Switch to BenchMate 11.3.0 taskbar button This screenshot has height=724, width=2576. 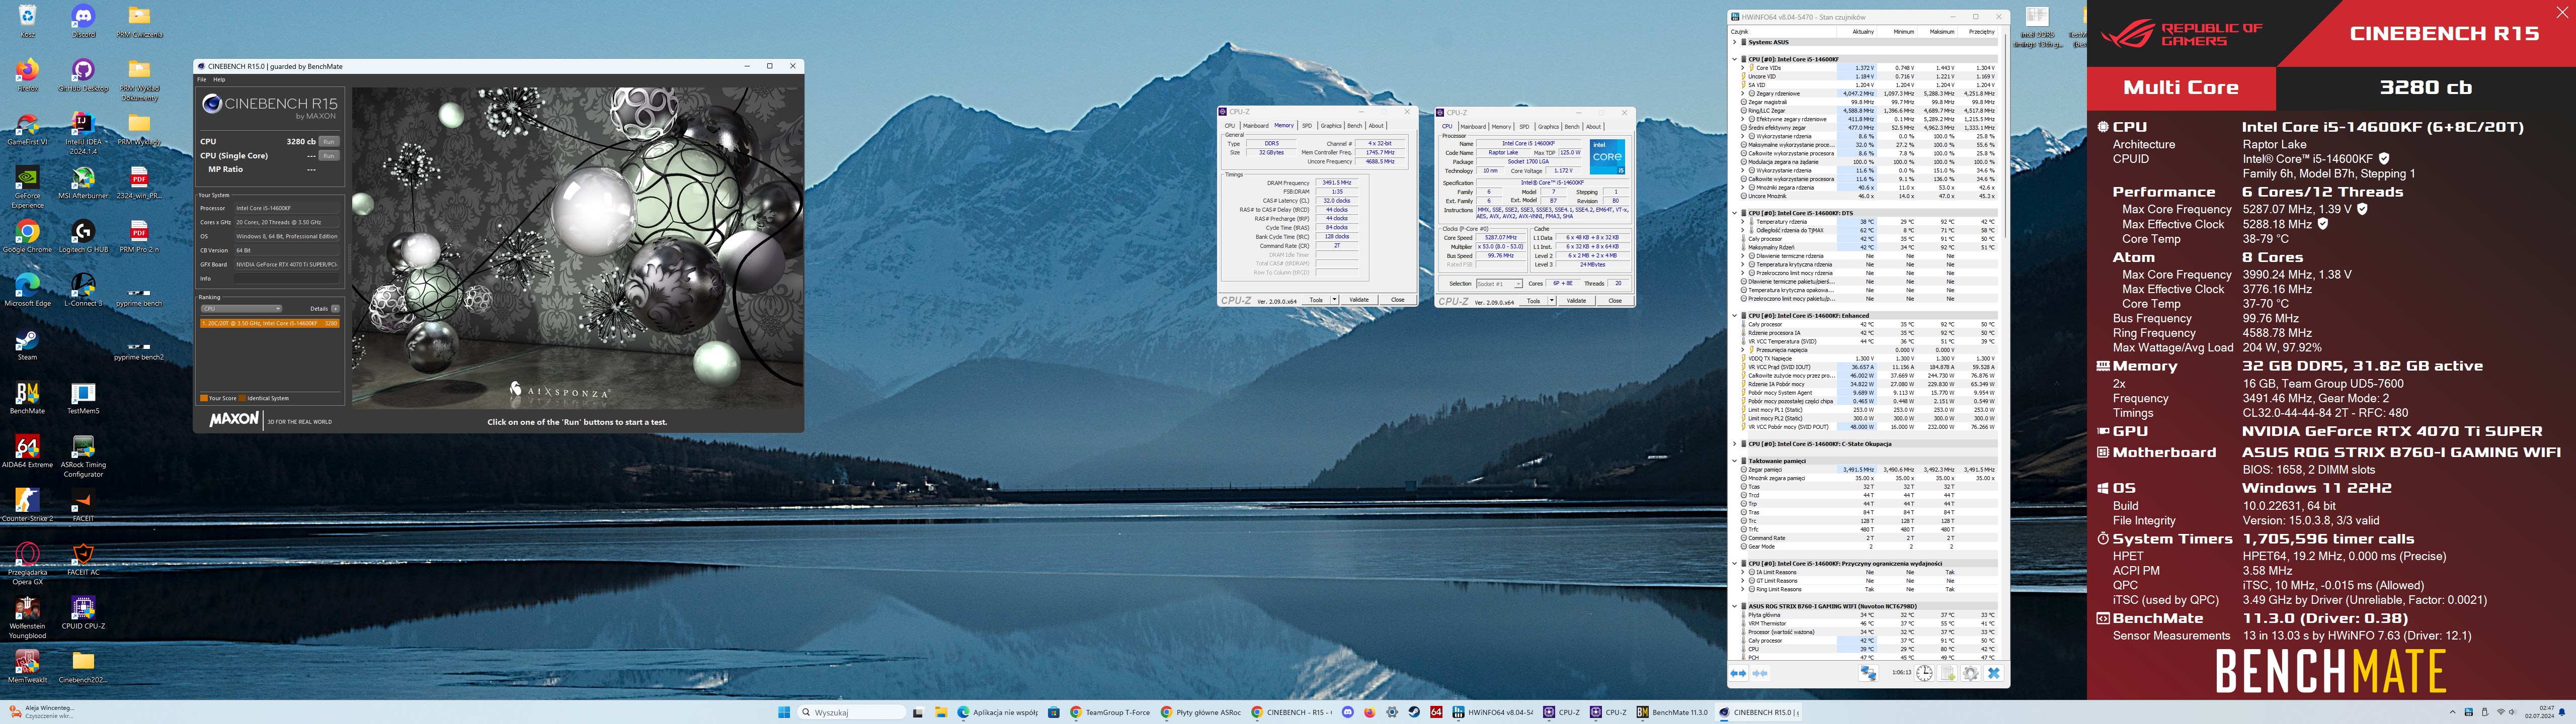point(1672,712)
